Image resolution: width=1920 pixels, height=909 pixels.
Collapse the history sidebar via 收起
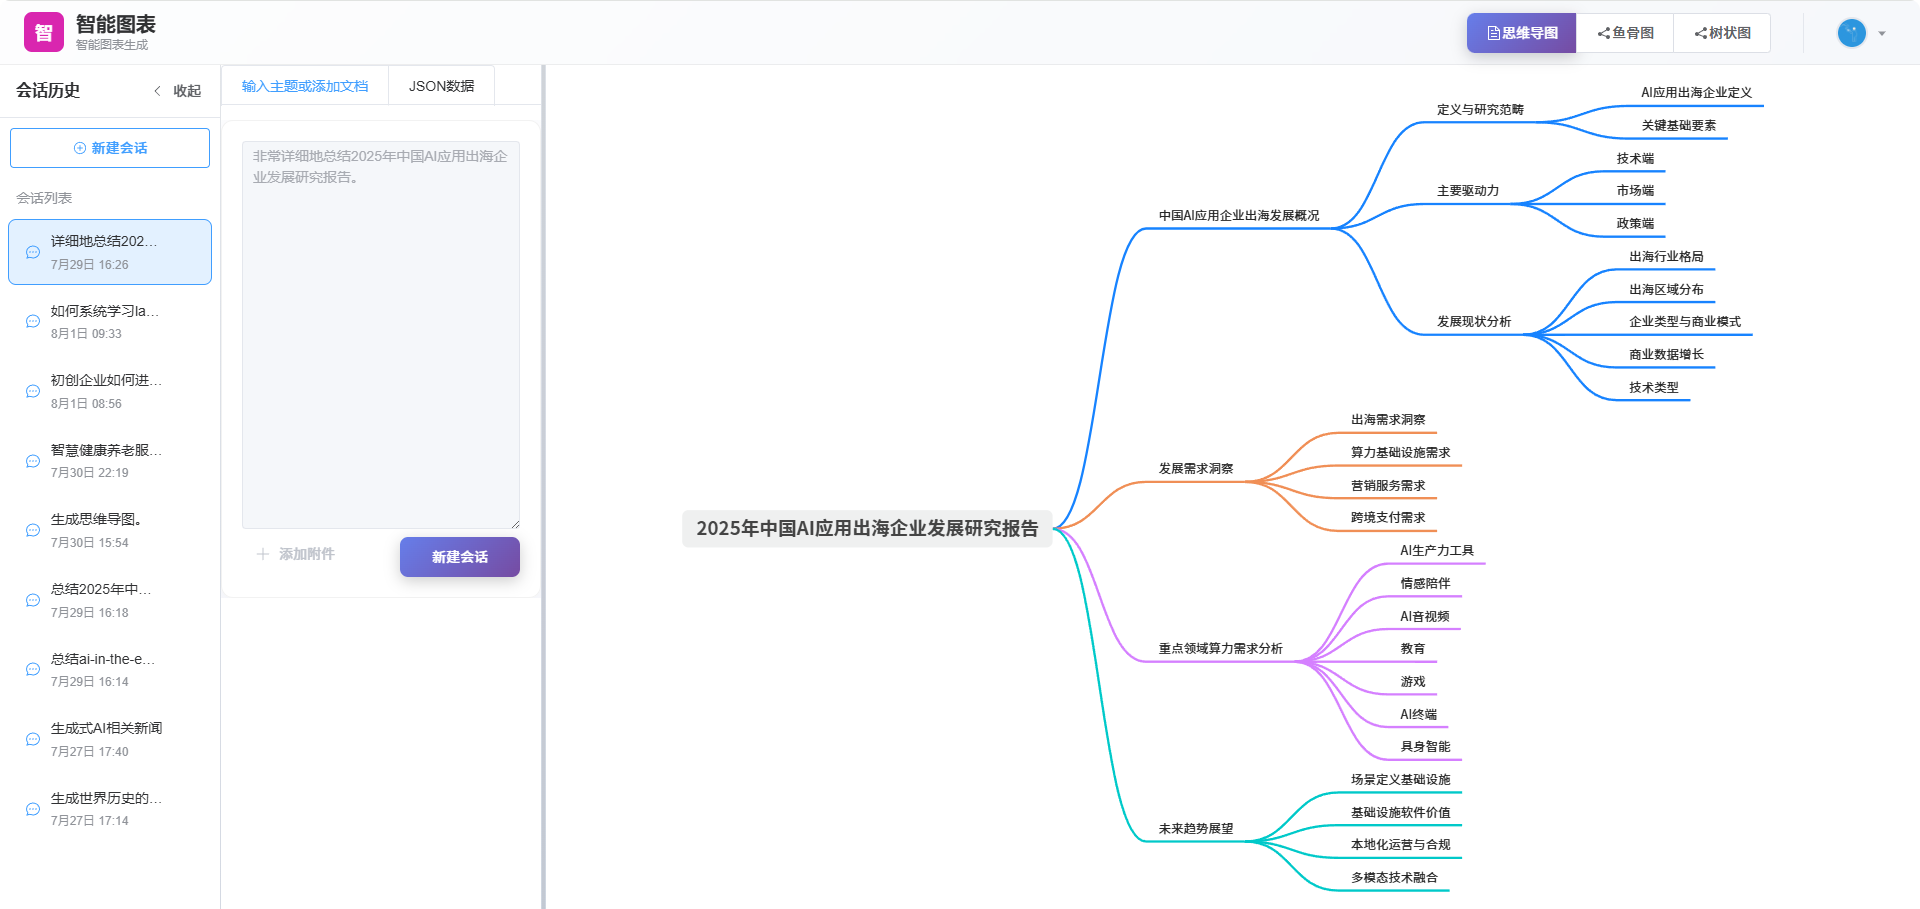click(178, 91)
